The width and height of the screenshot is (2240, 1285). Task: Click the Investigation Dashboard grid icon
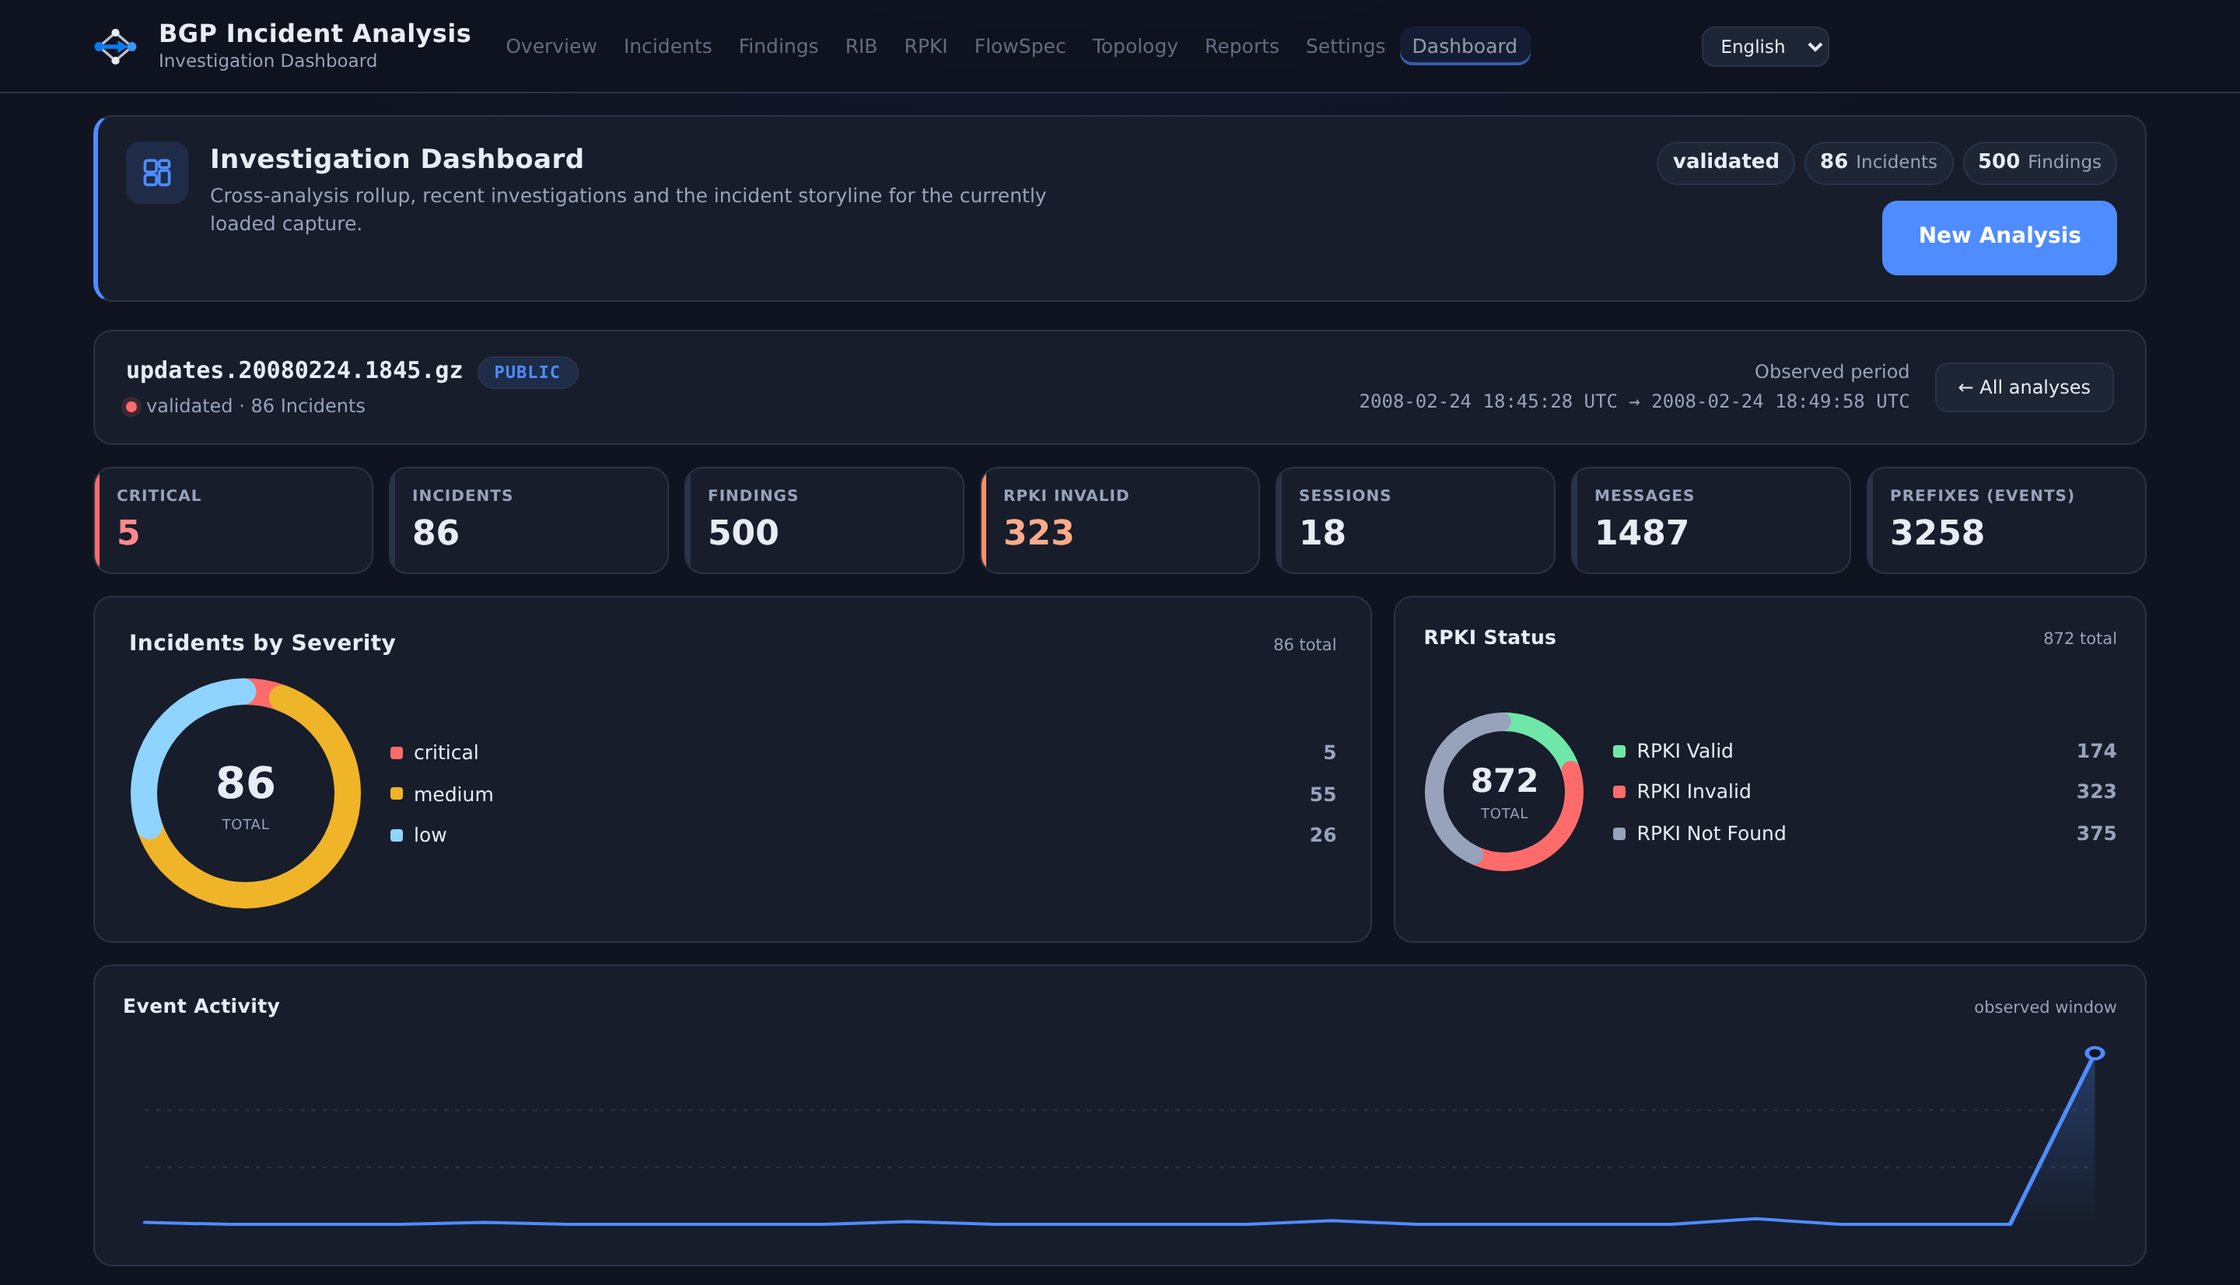pyautogui.click(x=157, y=172)
